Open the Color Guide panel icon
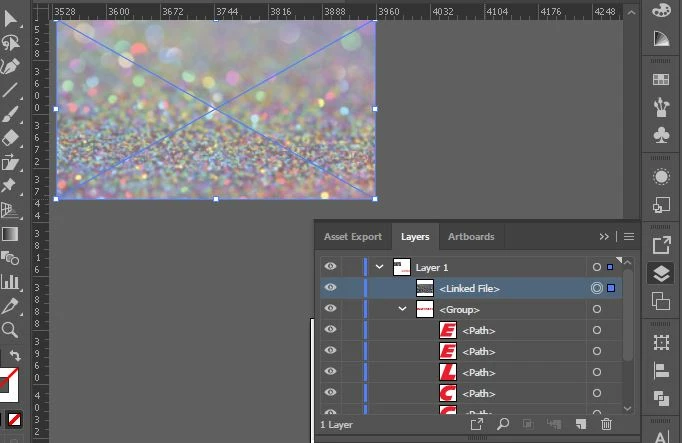Viewport: 682px width, 443px height. (661, 38)
